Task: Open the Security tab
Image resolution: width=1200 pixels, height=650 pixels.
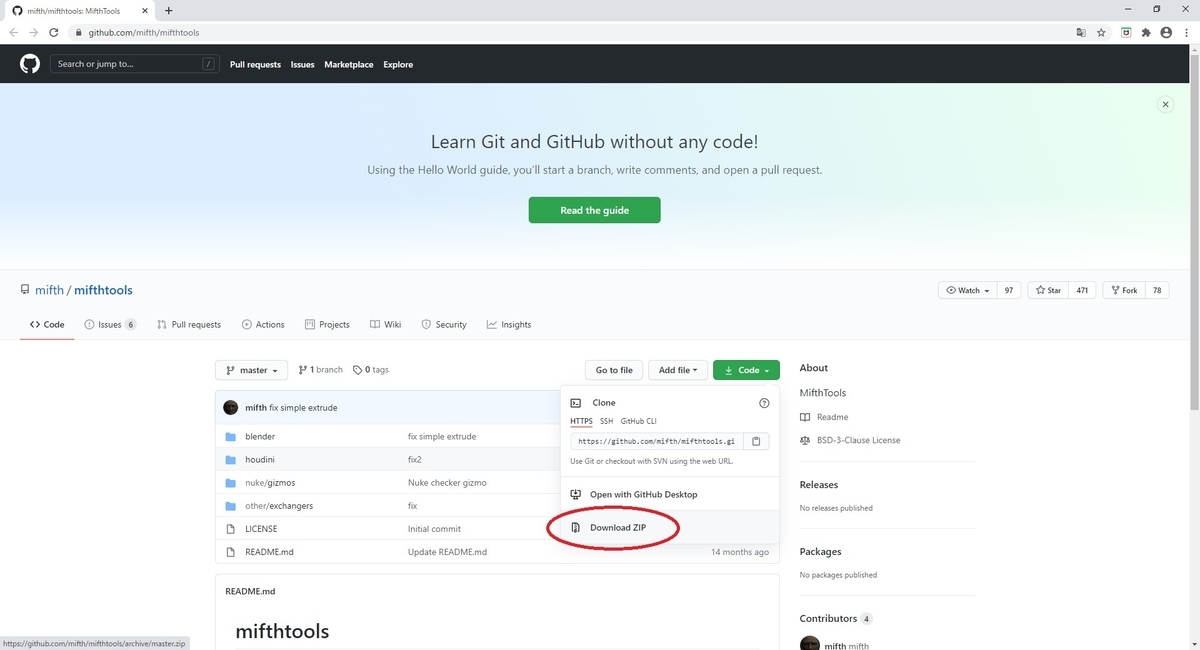Action: (444, 325)
